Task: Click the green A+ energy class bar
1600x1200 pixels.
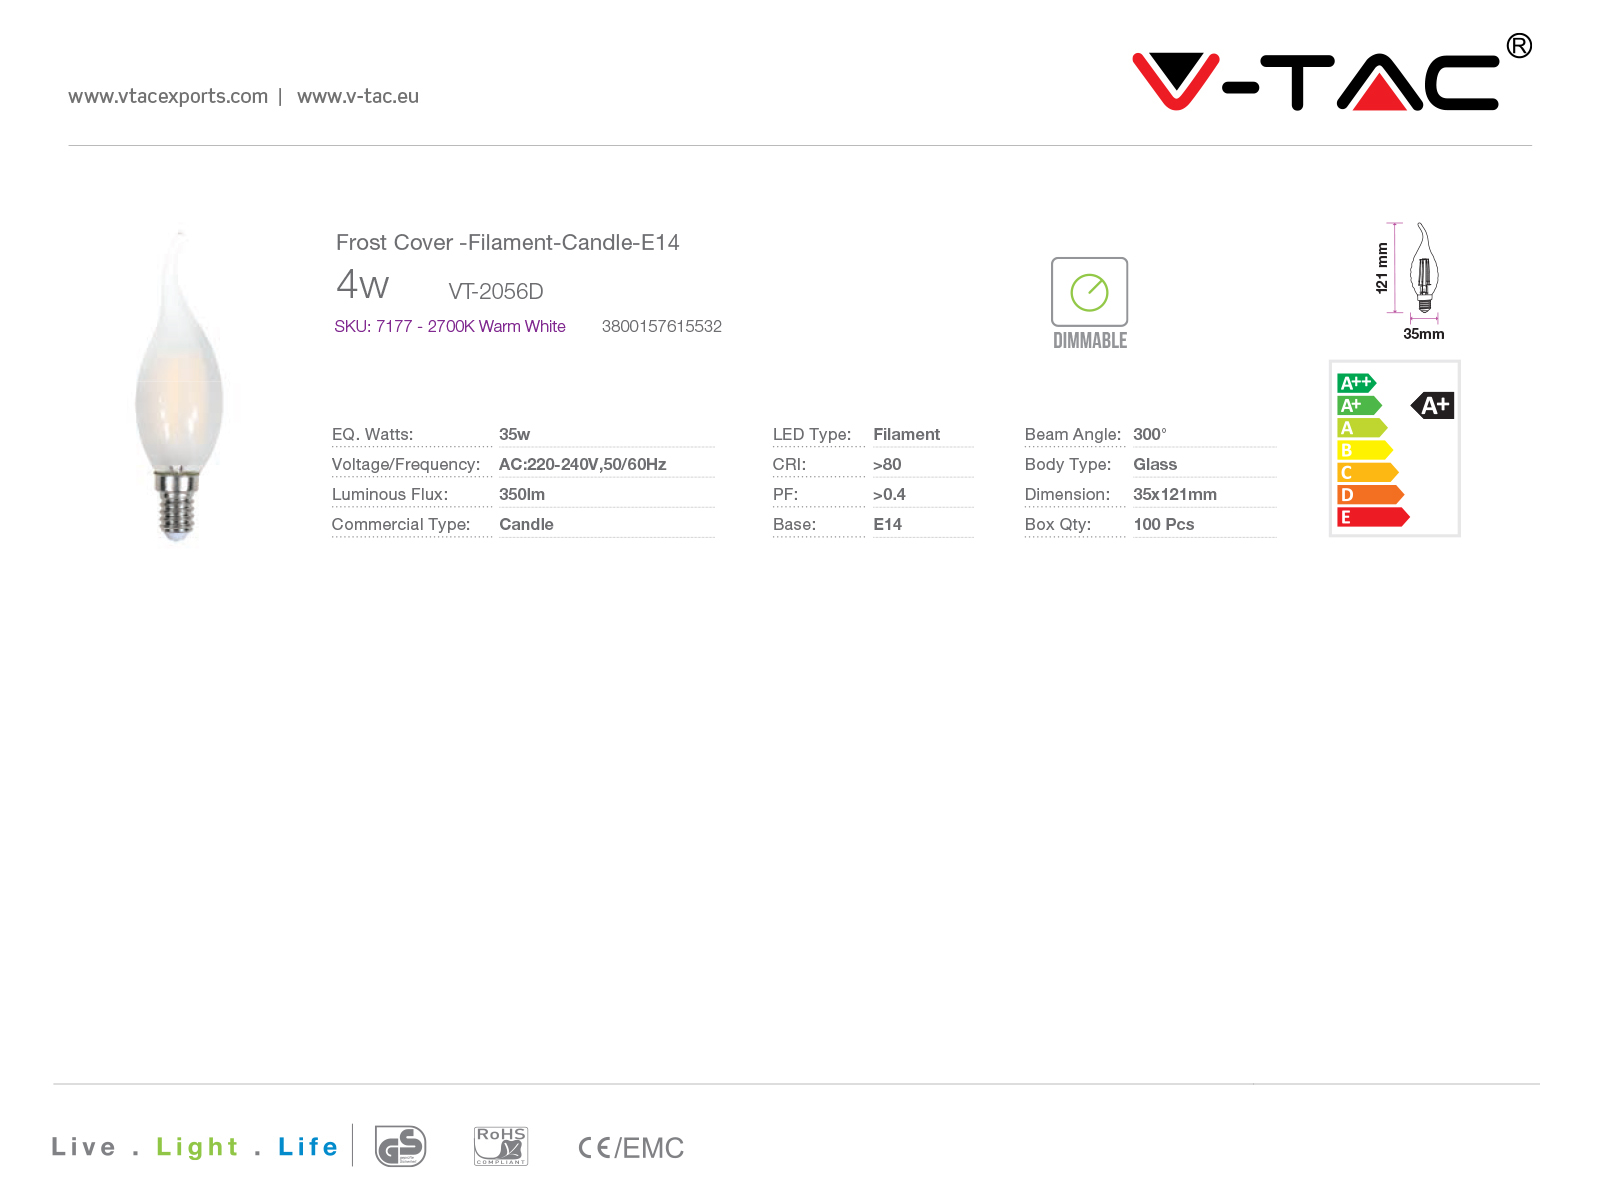Action: 1359,405
